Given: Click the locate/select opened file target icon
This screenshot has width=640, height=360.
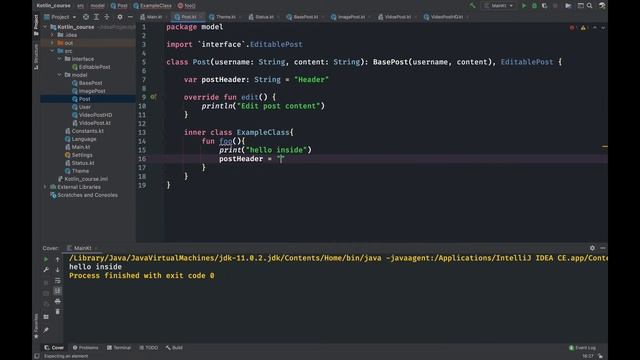Looking at the screenshot, I should 86,17.
